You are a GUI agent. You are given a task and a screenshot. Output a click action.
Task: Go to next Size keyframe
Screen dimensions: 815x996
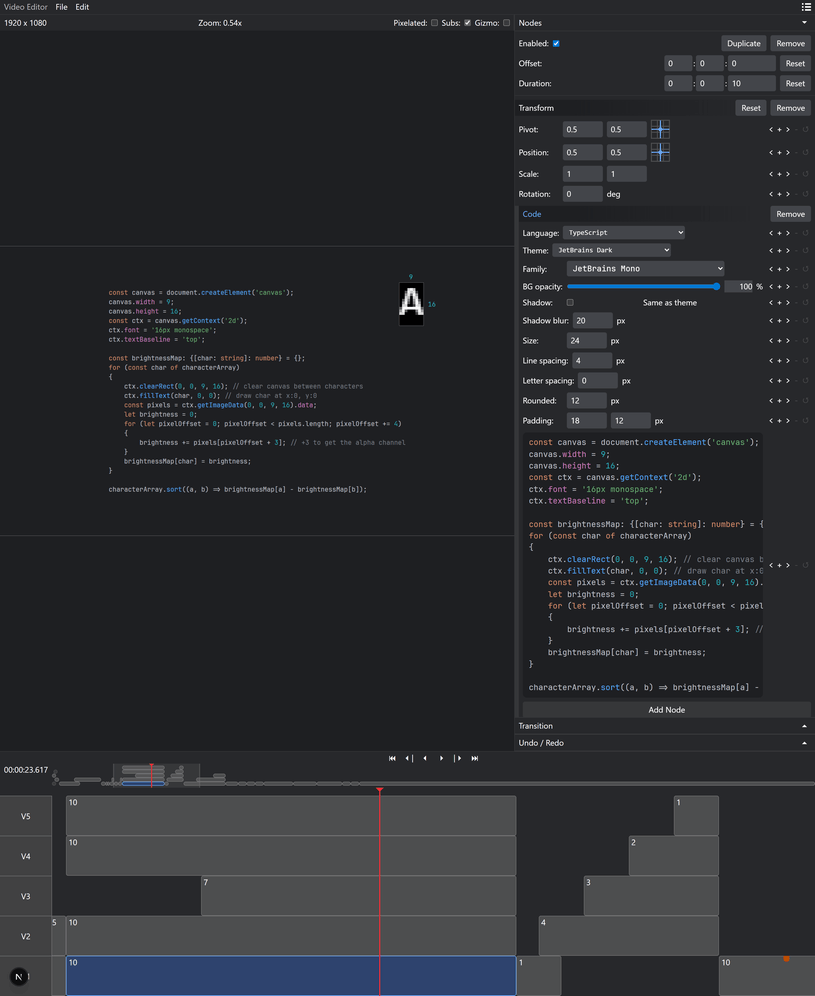788,341
